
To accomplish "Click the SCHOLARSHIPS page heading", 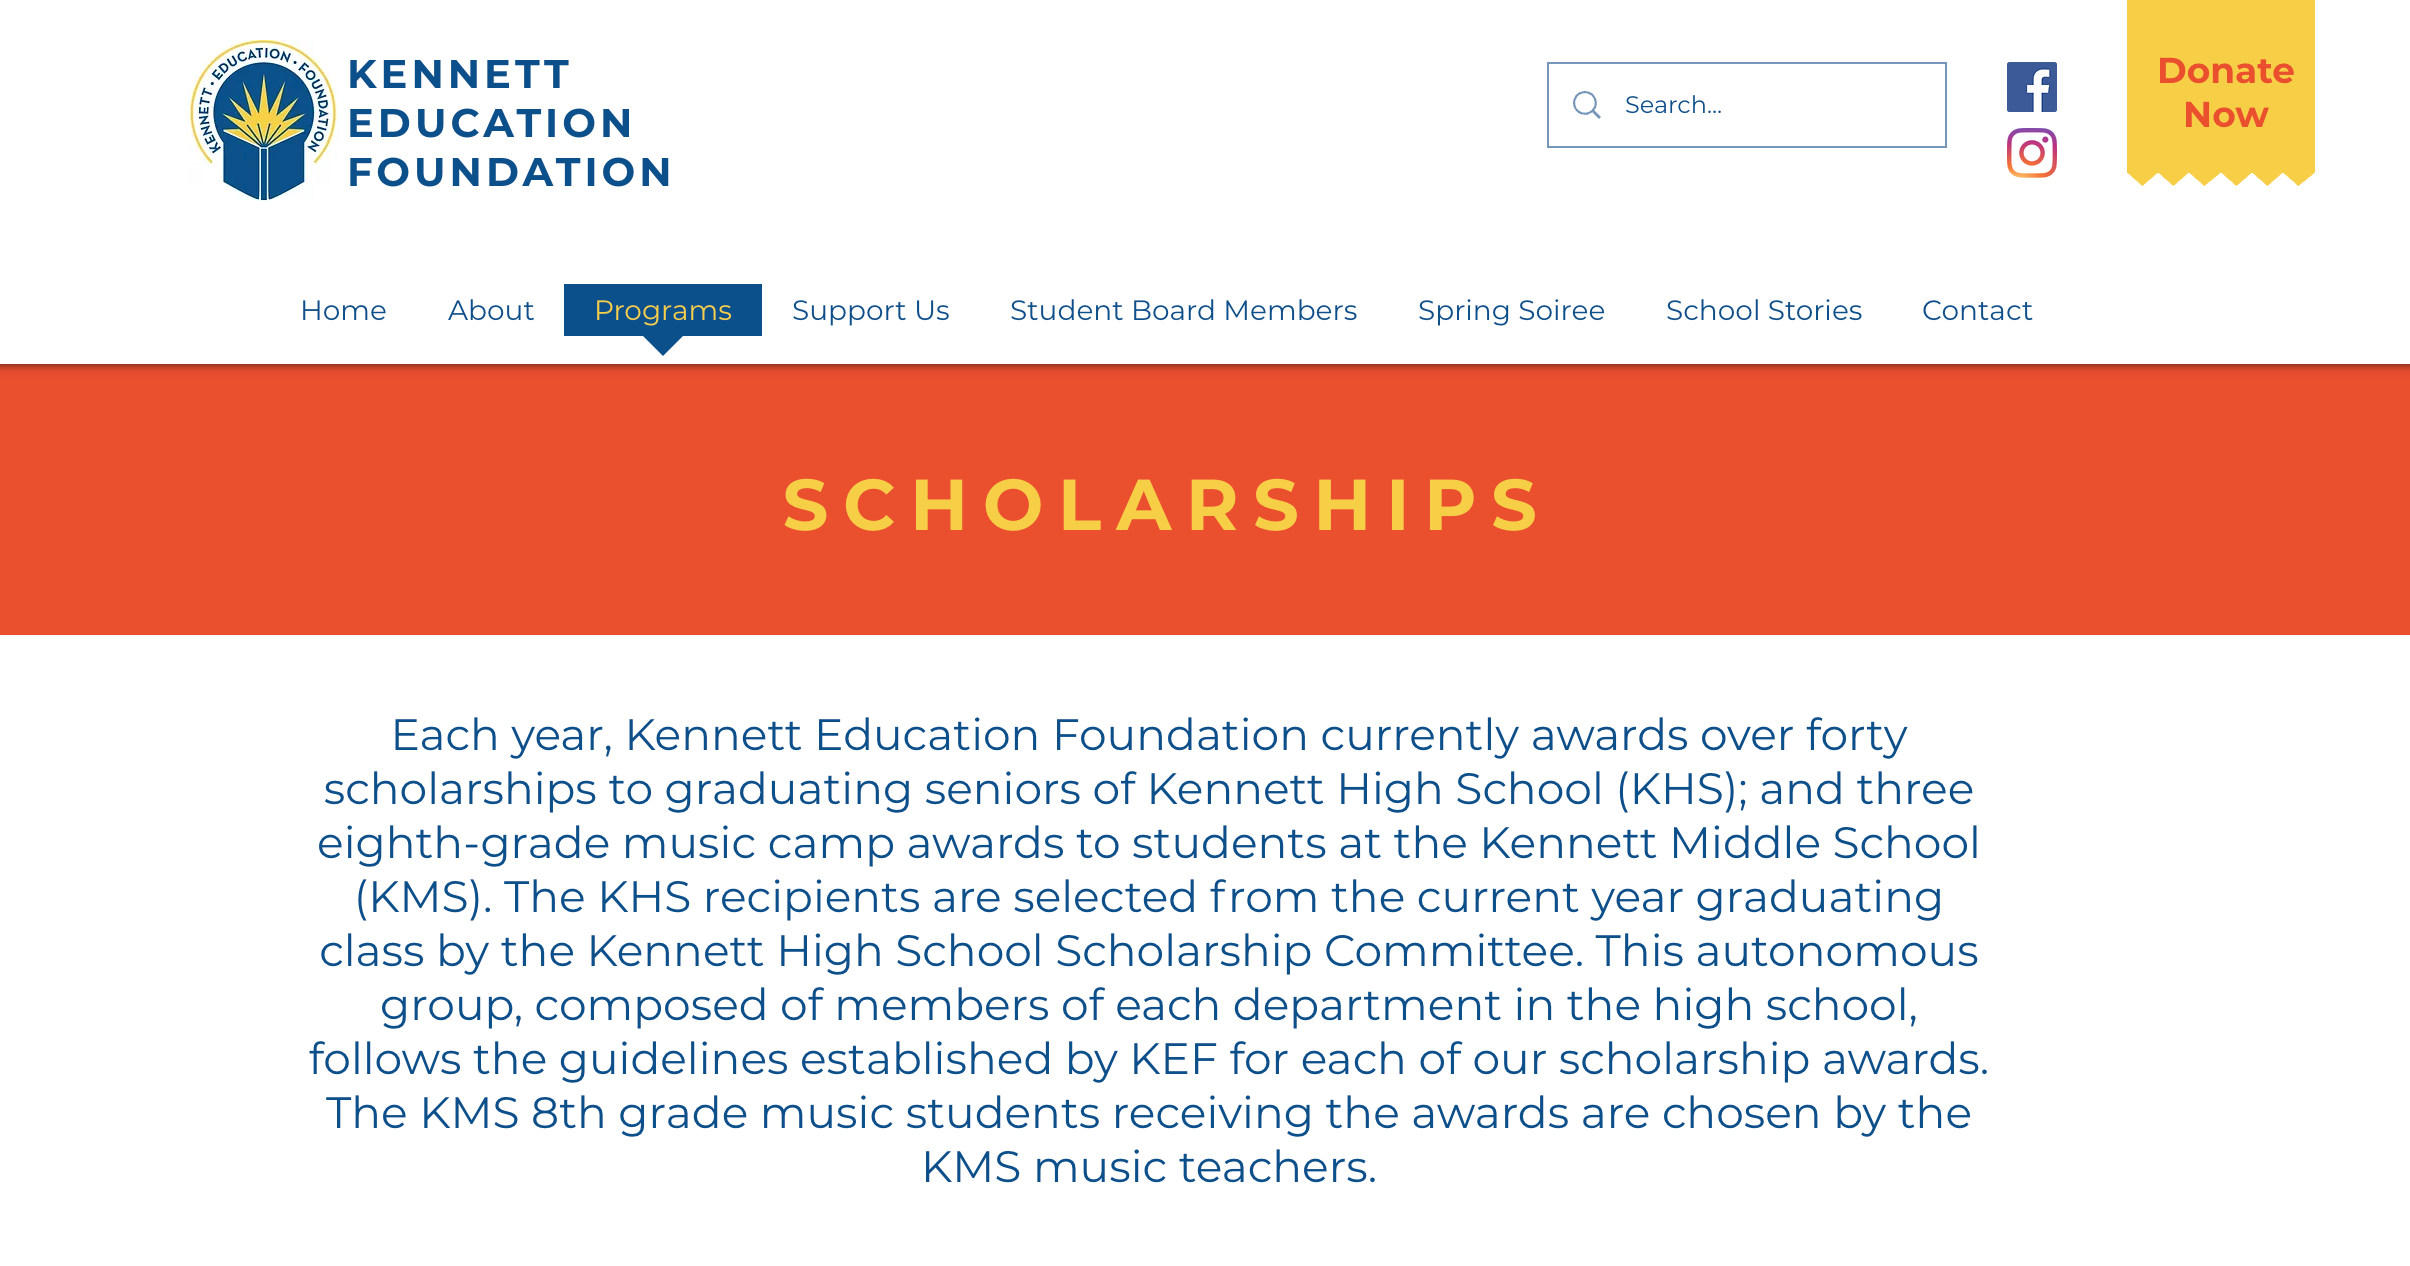I will (1161, 505).
